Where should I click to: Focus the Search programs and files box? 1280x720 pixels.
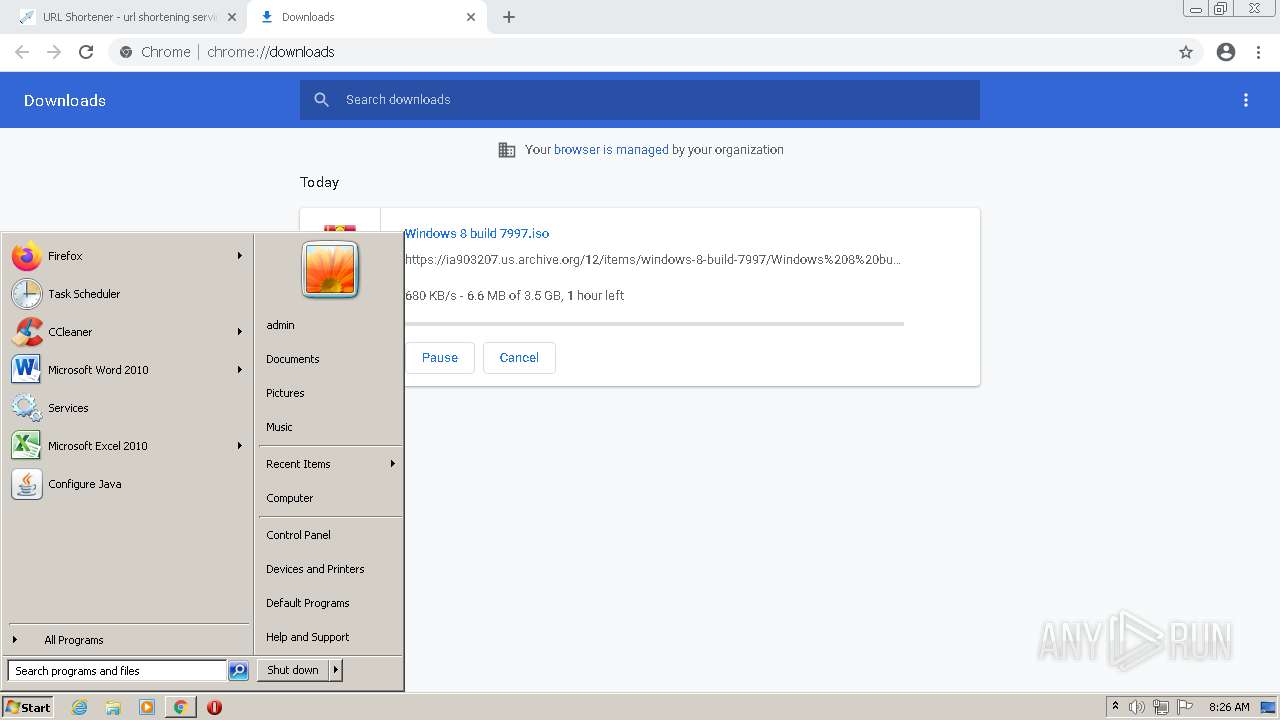(x=118, y=671)
